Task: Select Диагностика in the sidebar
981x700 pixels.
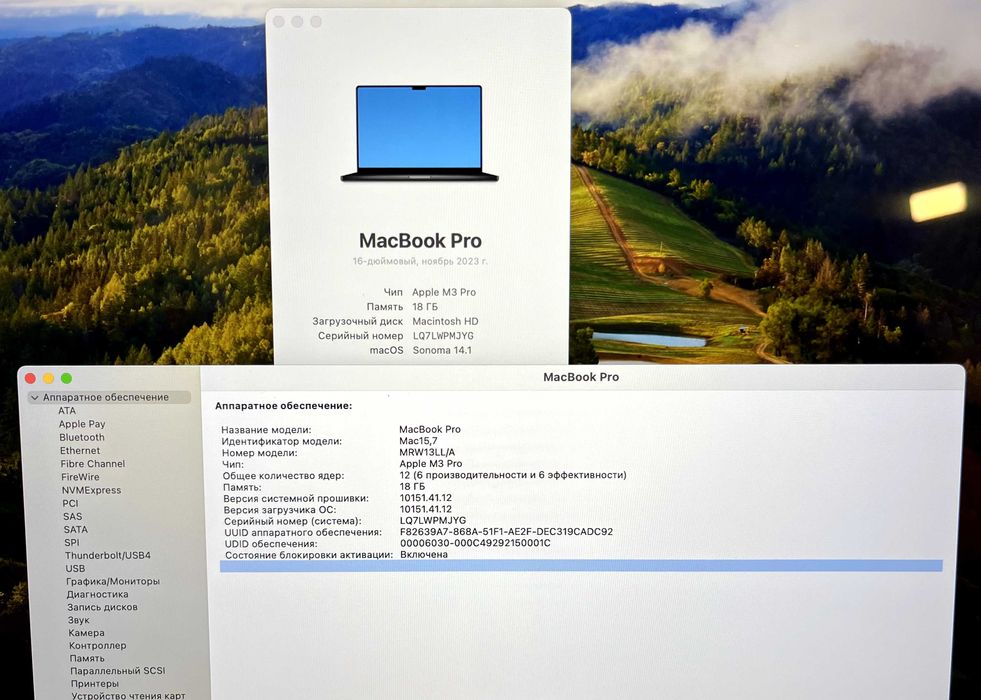Action: (98, 594)
